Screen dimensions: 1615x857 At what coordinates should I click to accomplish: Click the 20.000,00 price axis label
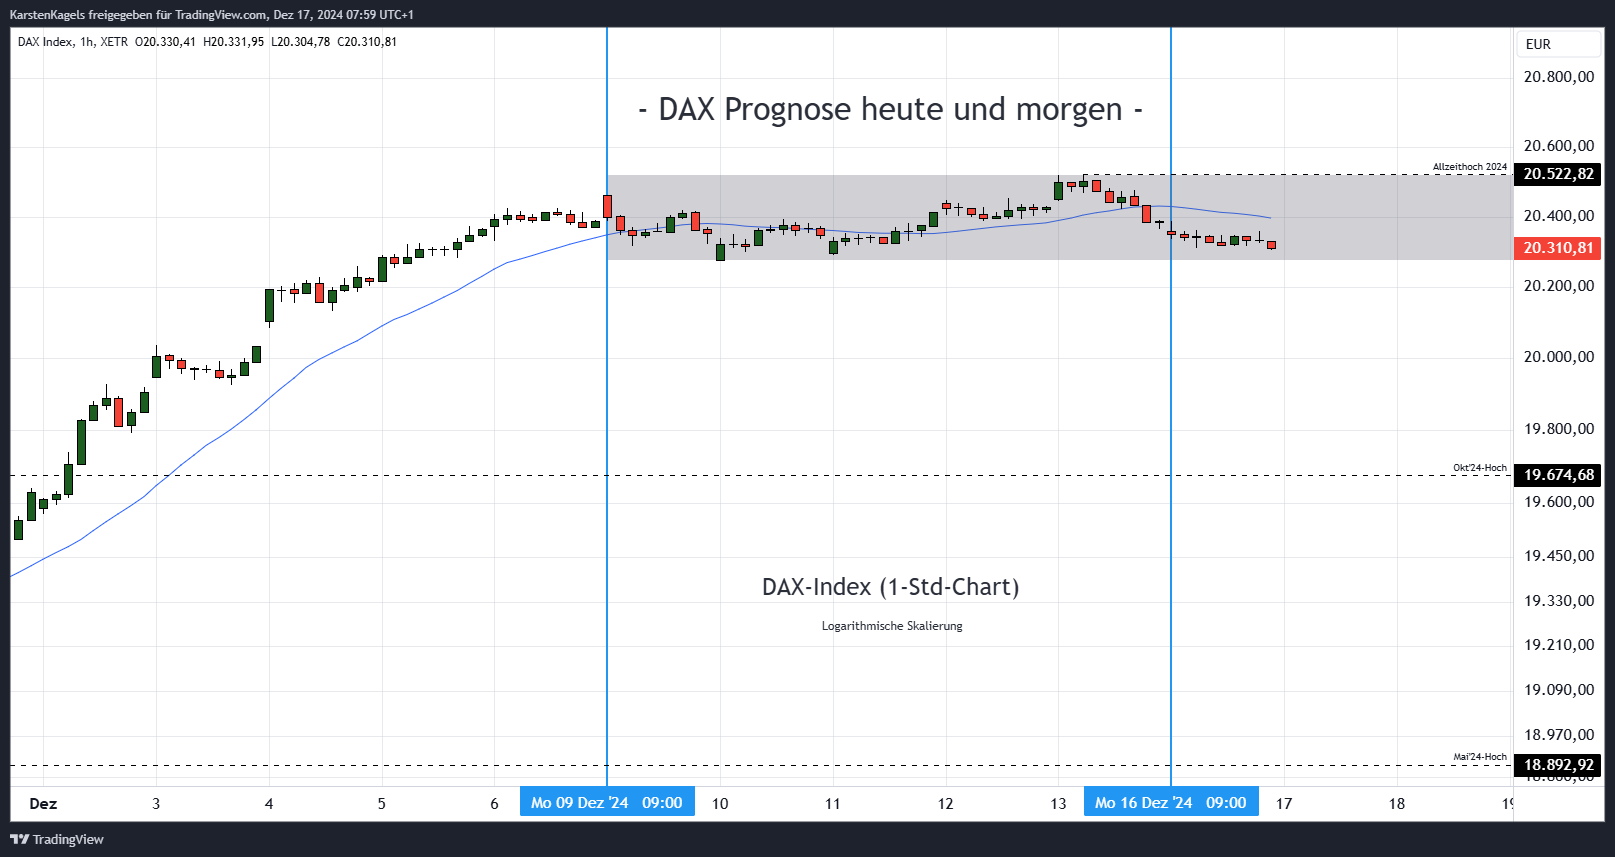coord(1558,357)
